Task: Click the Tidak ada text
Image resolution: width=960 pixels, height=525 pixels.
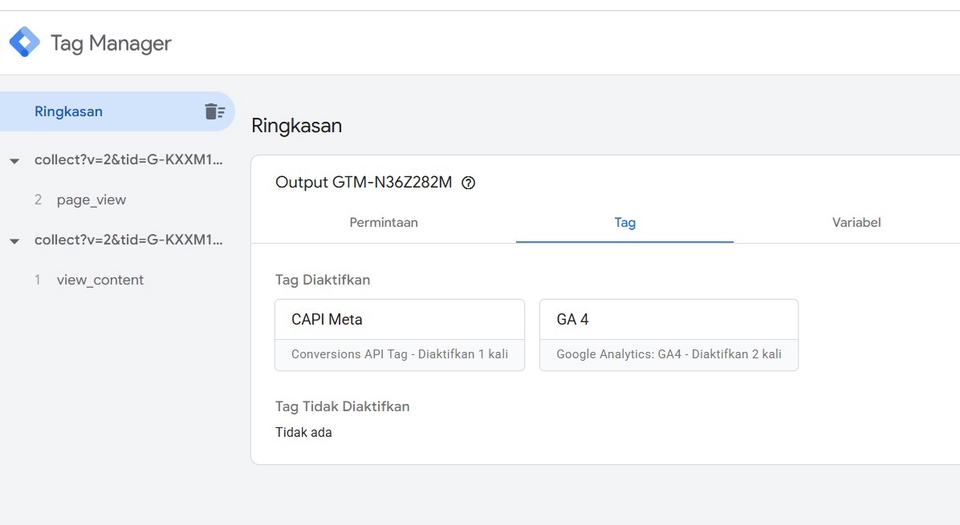Action: 304,432
